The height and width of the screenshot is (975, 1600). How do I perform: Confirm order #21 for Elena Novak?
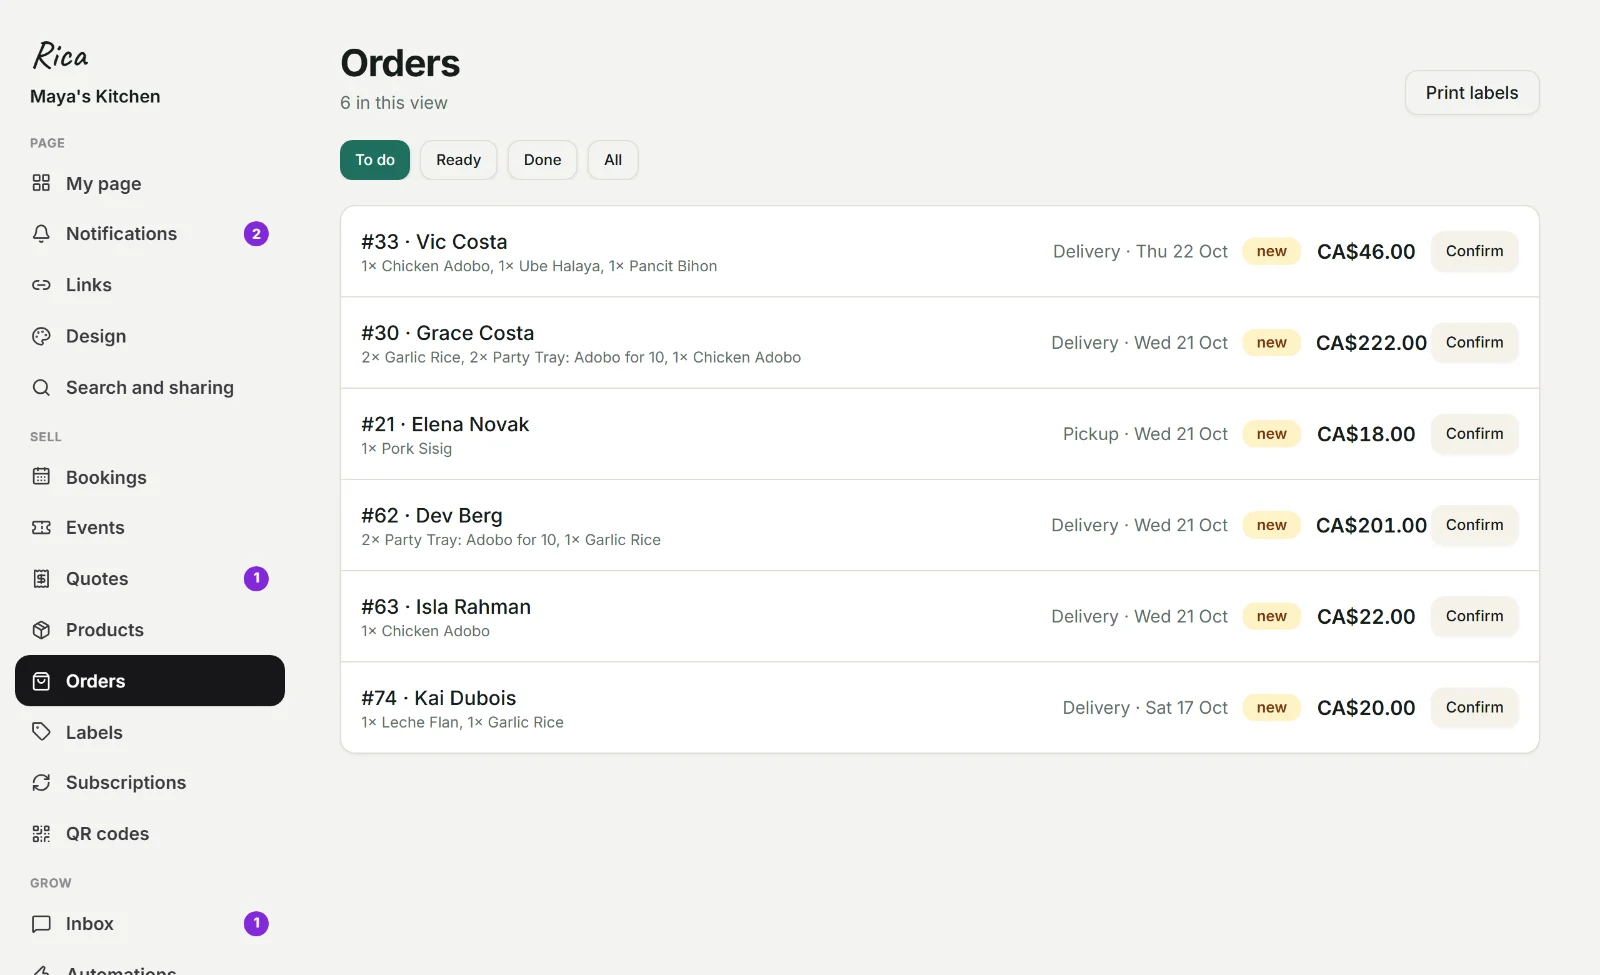(1474, 434)
